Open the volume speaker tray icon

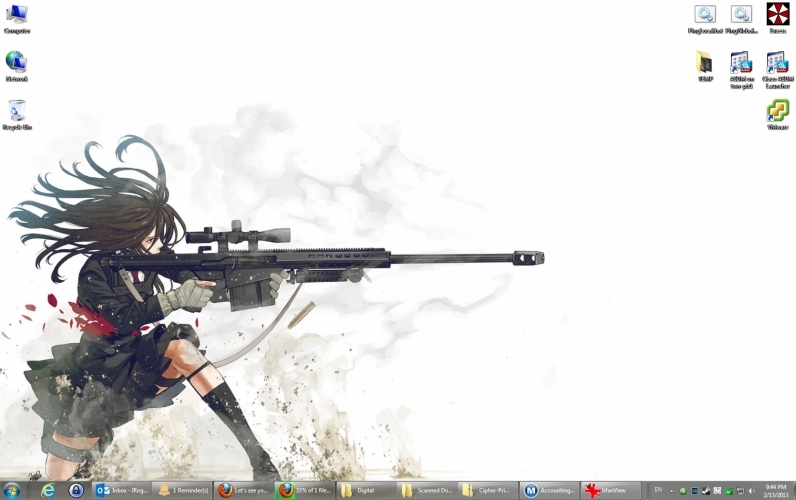pos(752,491)
